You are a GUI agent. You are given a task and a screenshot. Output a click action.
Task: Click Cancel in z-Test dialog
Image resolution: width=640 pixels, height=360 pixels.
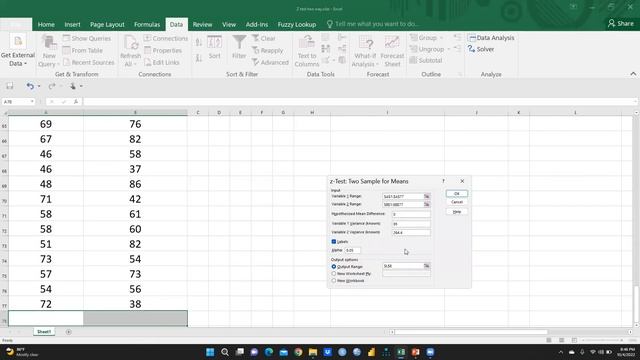coord(457,202)
